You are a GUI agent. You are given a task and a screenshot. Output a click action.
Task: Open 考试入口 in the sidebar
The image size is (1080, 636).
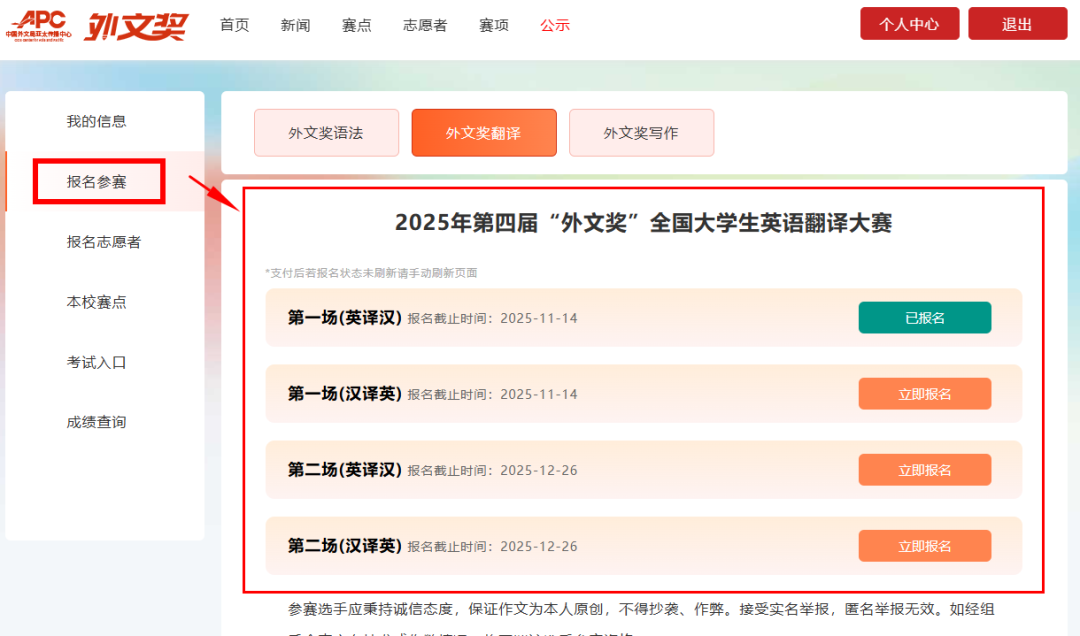[96, 362]
